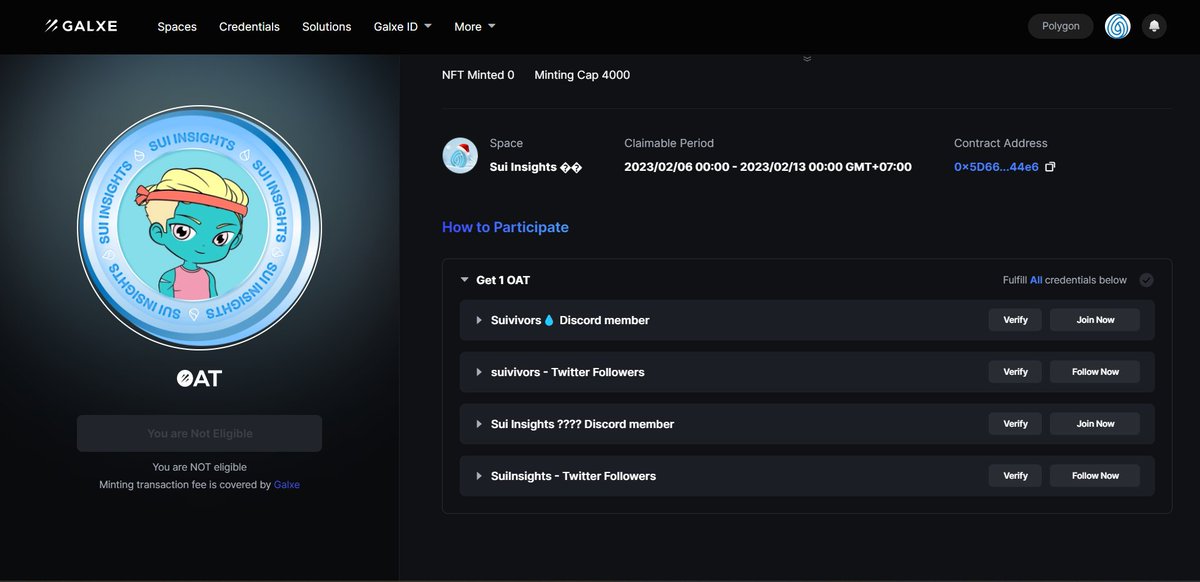Viewport: 1200px width, 582px height.
Task: Click the double chevron collapse icon
Action: point(807,58)
